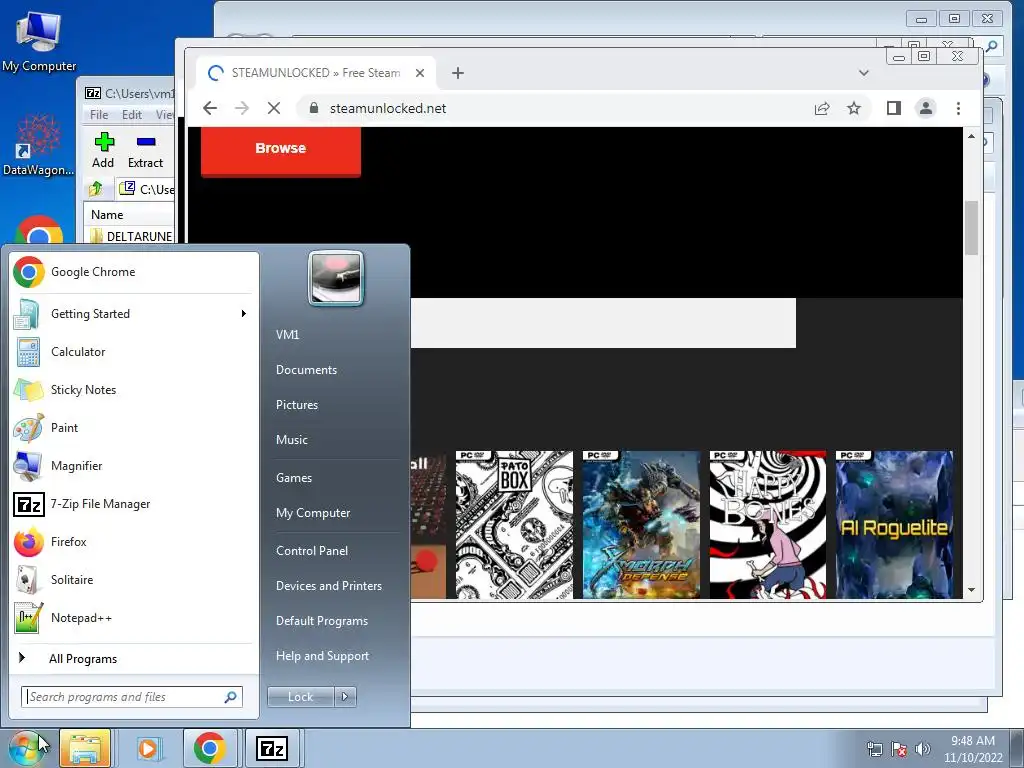Click the steamunlocked.net address bar
1024x768 pixels.
555,108
